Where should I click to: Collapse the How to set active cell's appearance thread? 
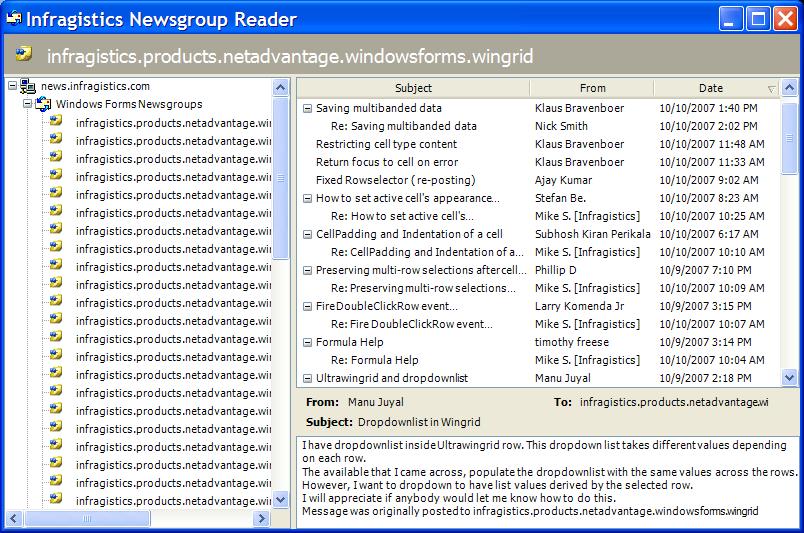(x=307, y=199)
